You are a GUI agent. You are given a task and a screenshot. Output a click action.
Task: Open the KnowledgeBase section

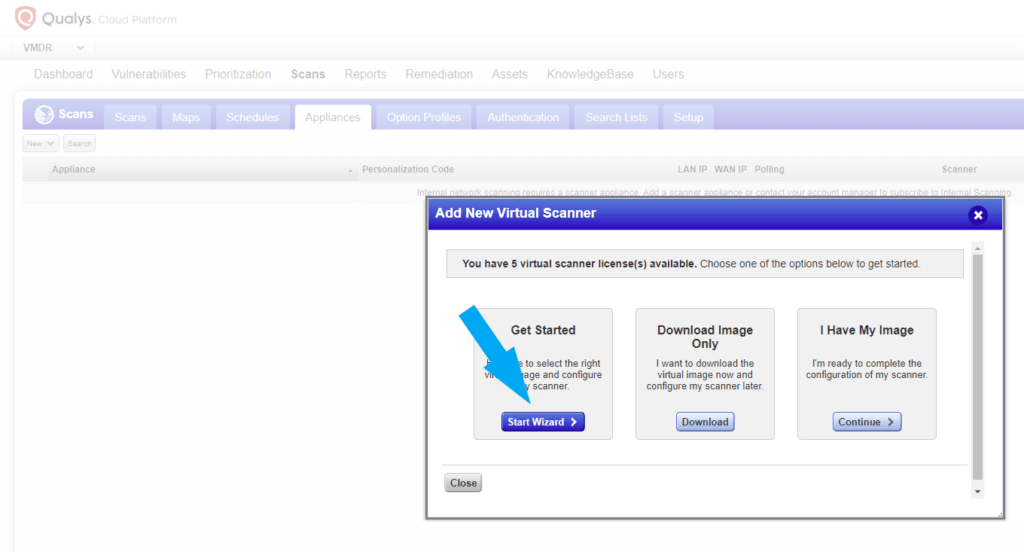click(590, 74)
